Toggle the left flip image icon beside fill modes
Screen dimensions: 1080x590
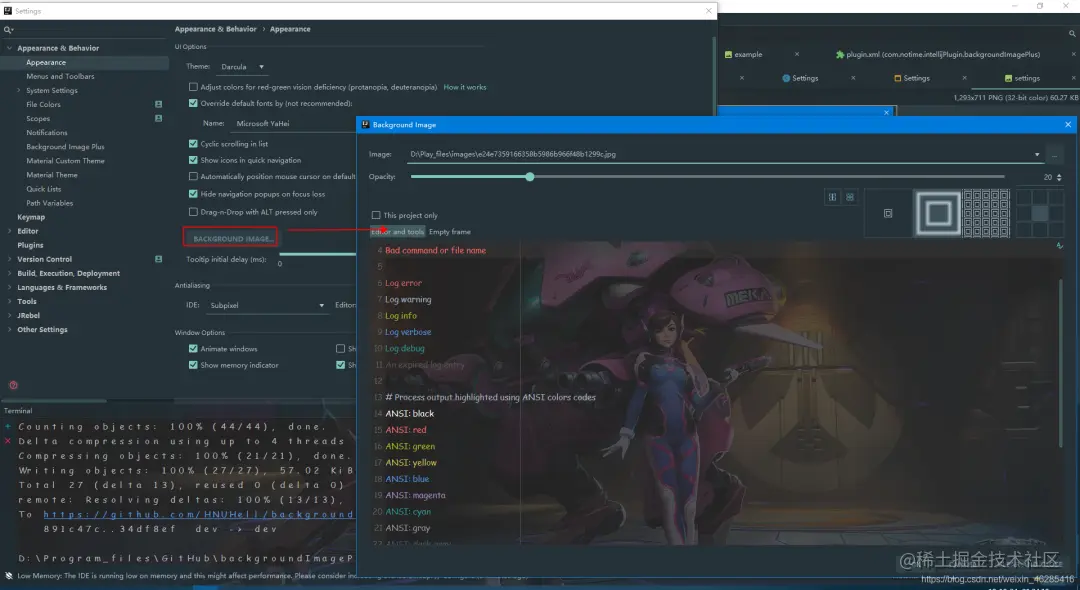[x=832, y=197]
